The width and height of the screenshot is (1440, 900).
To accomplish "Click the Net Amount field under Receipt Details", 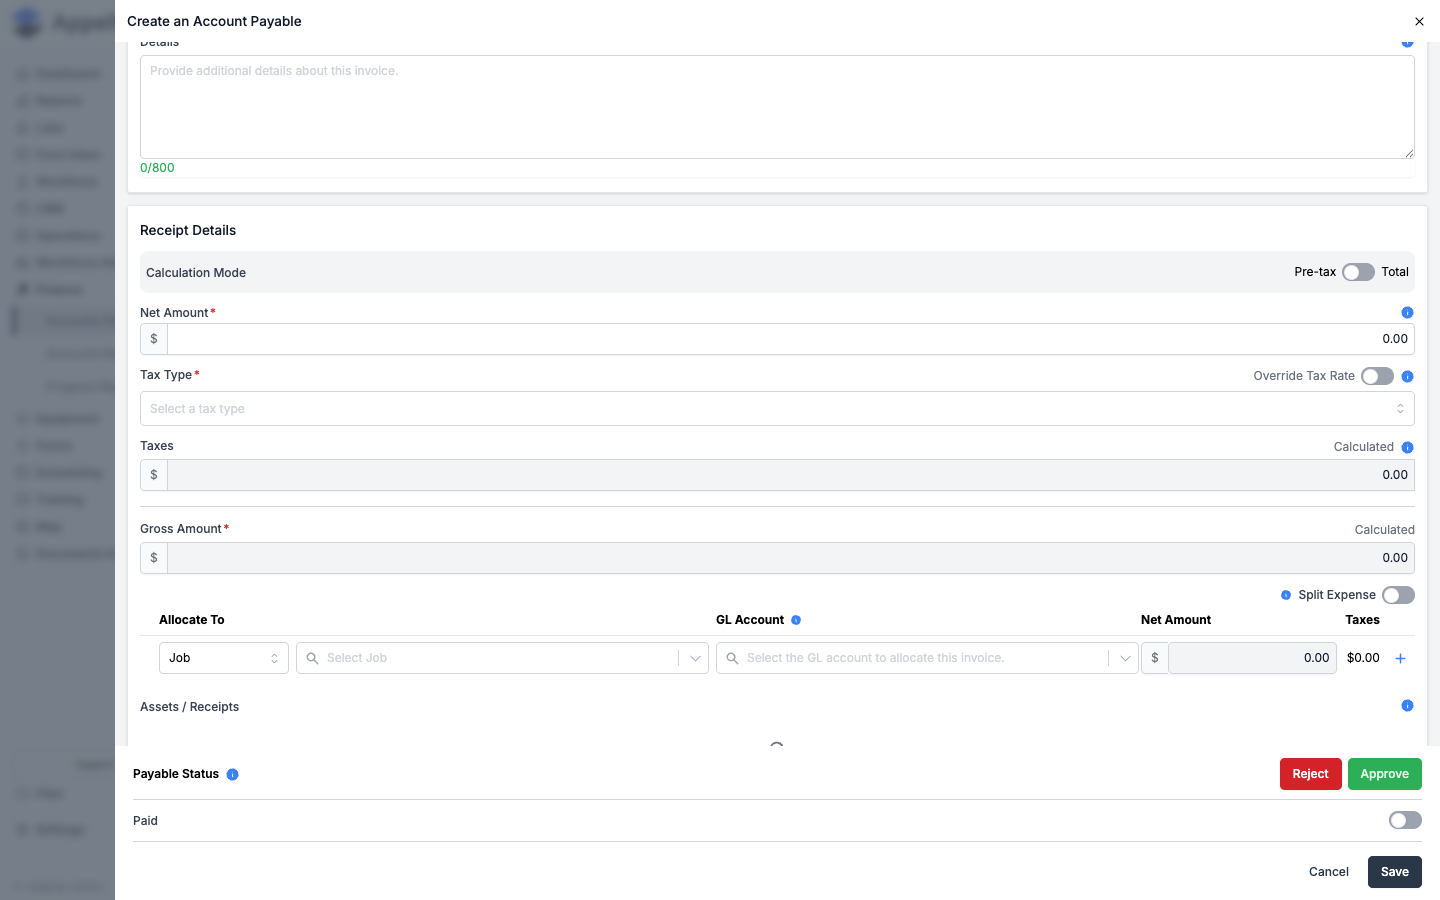I will point(790,339).
